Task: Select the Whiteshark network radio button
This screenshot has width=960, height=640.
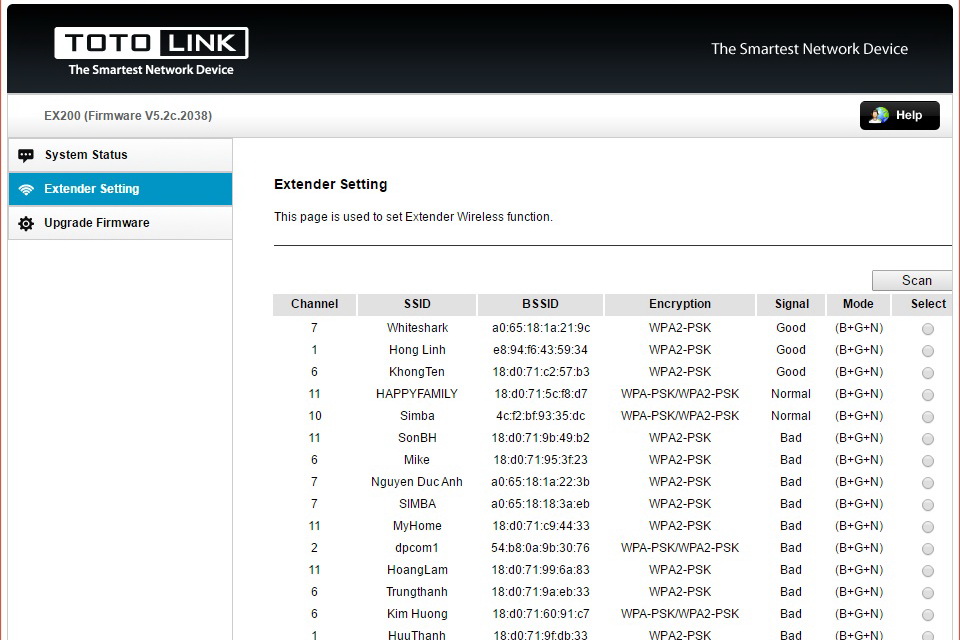Action: (x=928, y=329)
